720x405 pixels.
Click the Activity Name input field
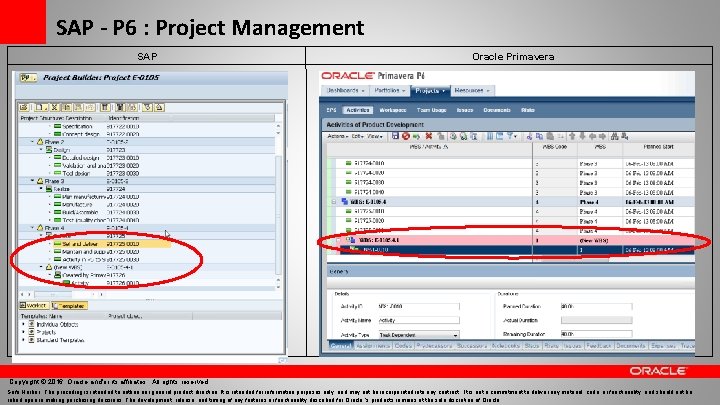pyautogui.click(x=418, y=320)
